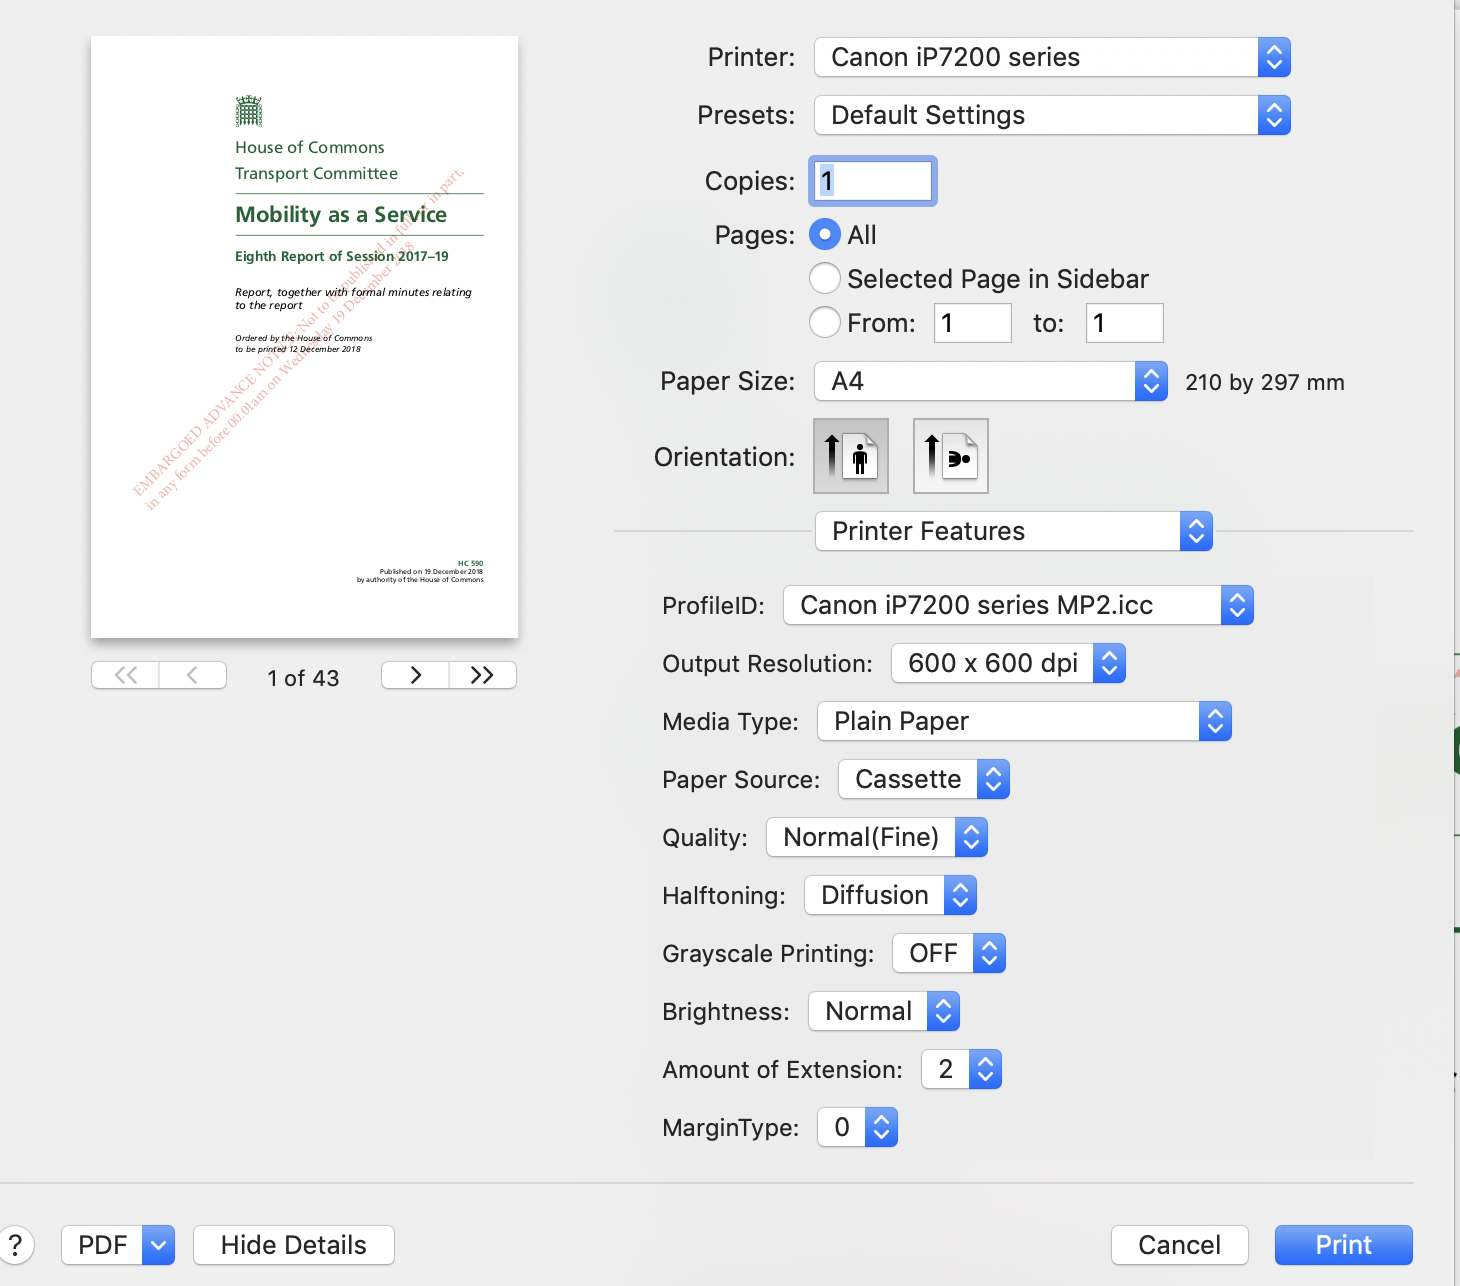Image resolution: width=1460 pixels, height=1286 pixels.
Task: Click the Print button
Action: (x=1343, y=1245)
